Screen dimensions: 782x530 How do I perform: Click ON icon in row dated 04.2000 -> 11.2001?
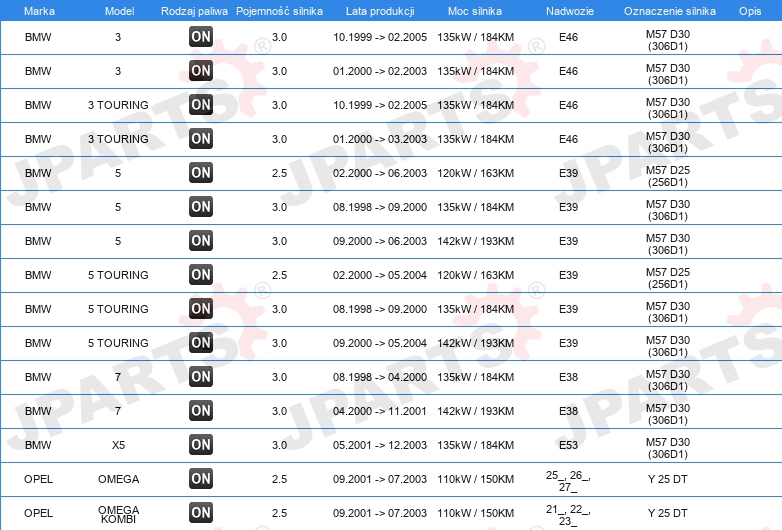pyautogui.click(x=201, y=410)
